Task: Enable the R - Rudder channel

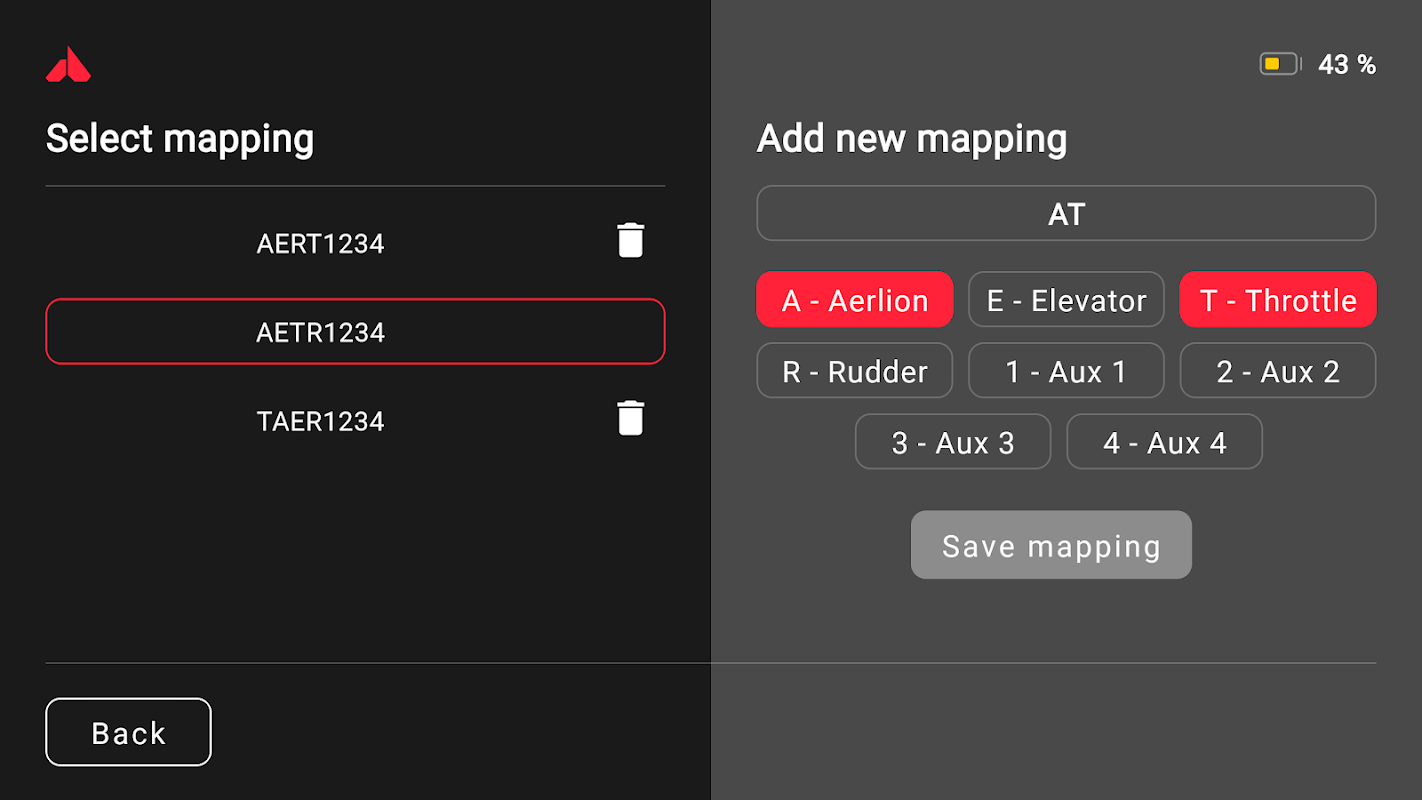Action: tap(855, 371)
